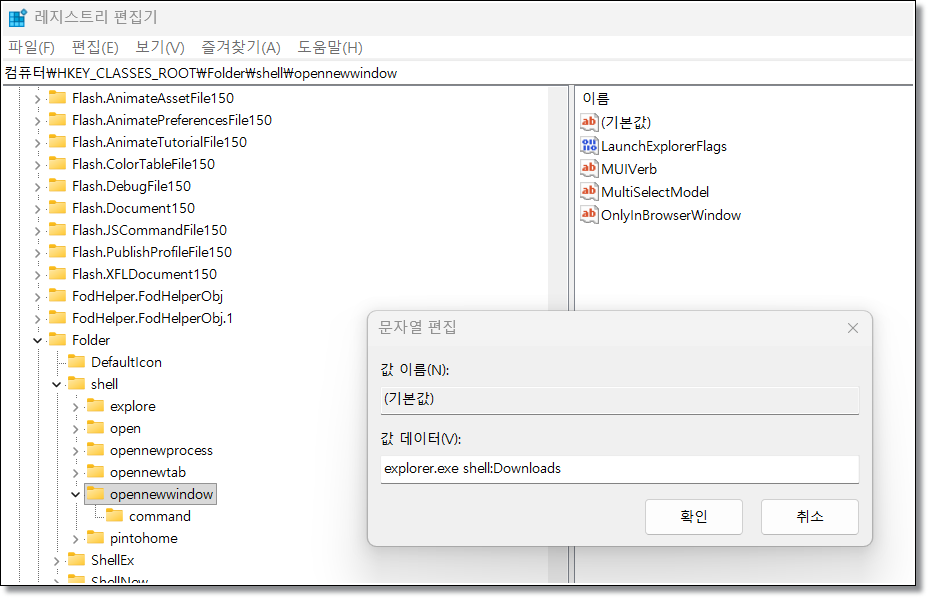Click the 취소 button in the dialog
The image size is (928, 613).
tap(810, 517)
